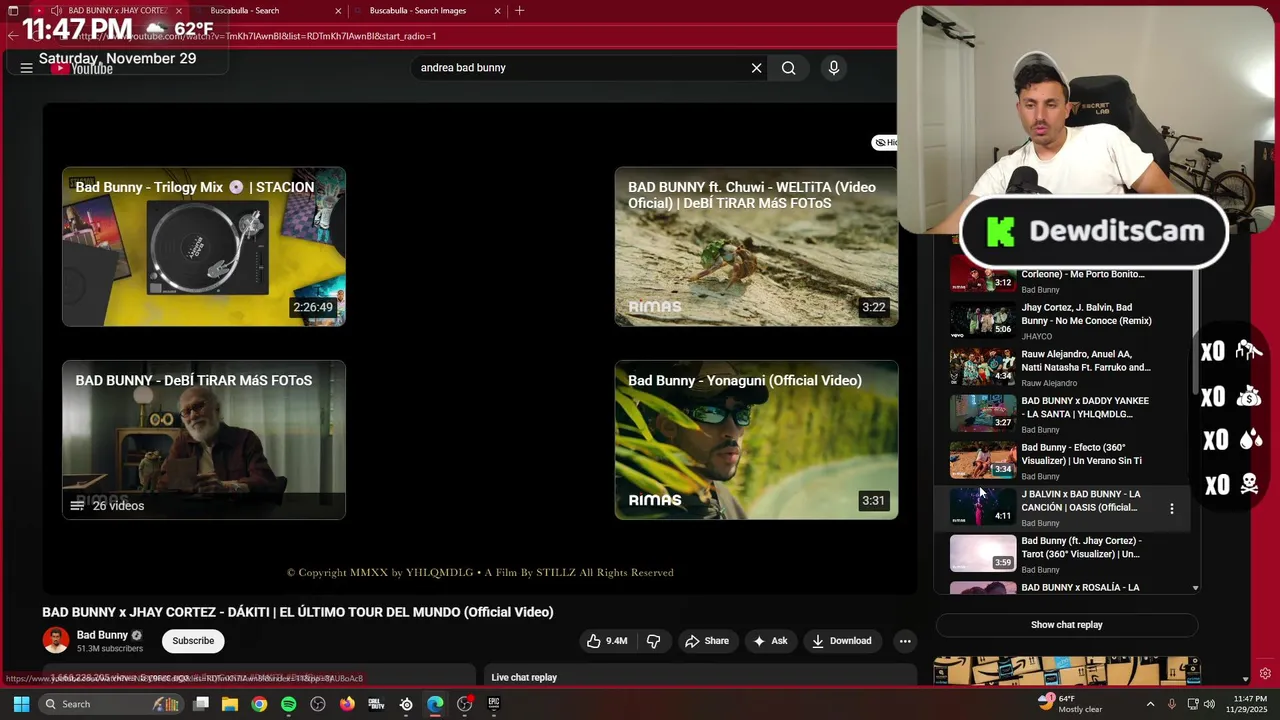The height and width of the screenshot is (720, 1280).
Task: Download the video with the Download button
Action: point(841,641)
